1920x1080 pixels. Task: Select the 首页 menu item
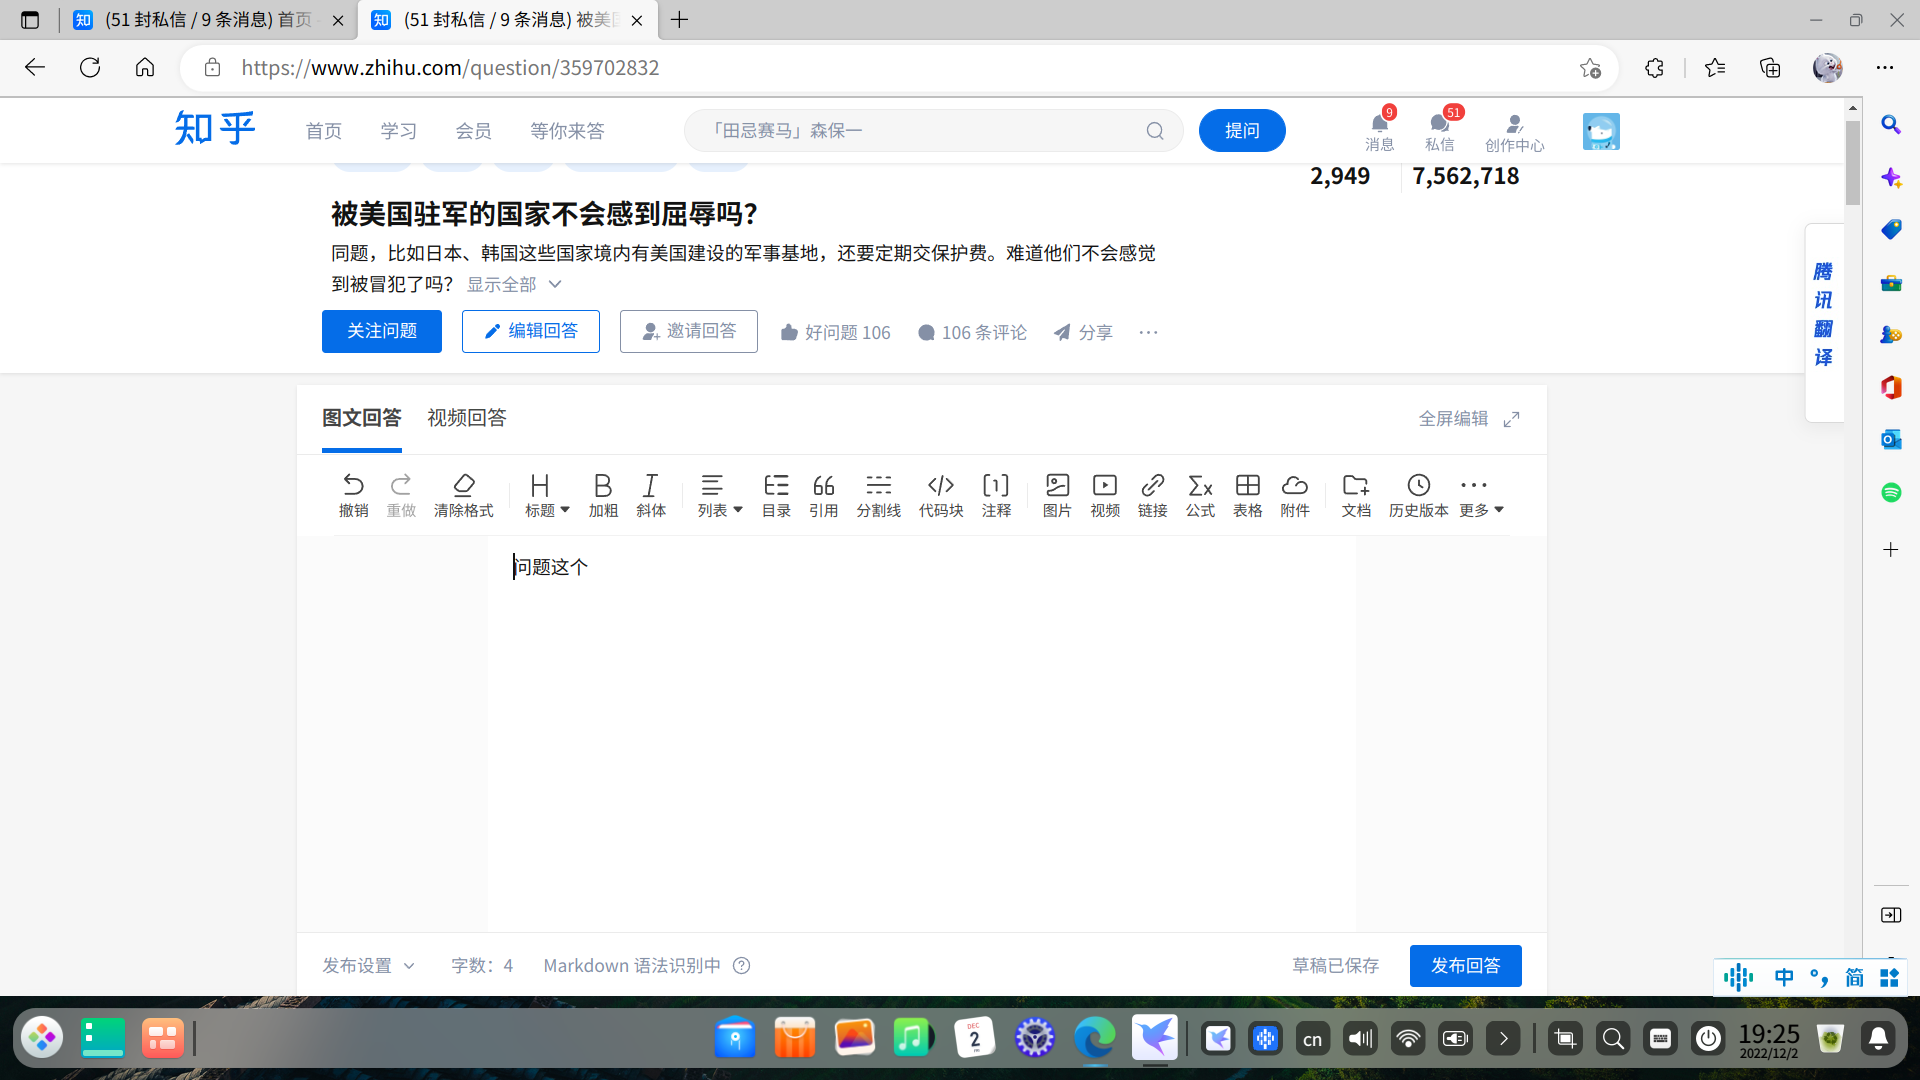coord(323,130)
